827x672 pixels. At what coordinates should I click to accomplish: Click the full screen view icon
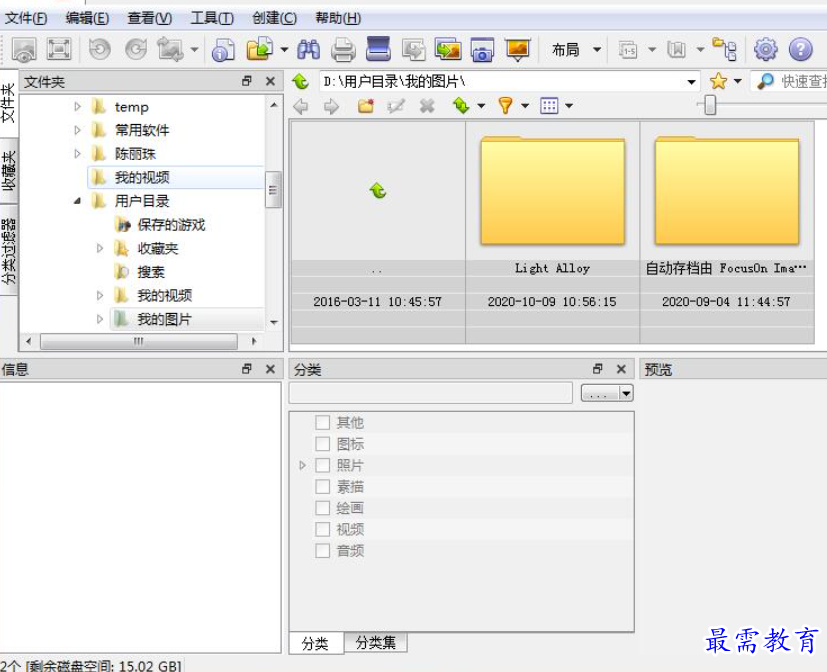tap(59, 50)
